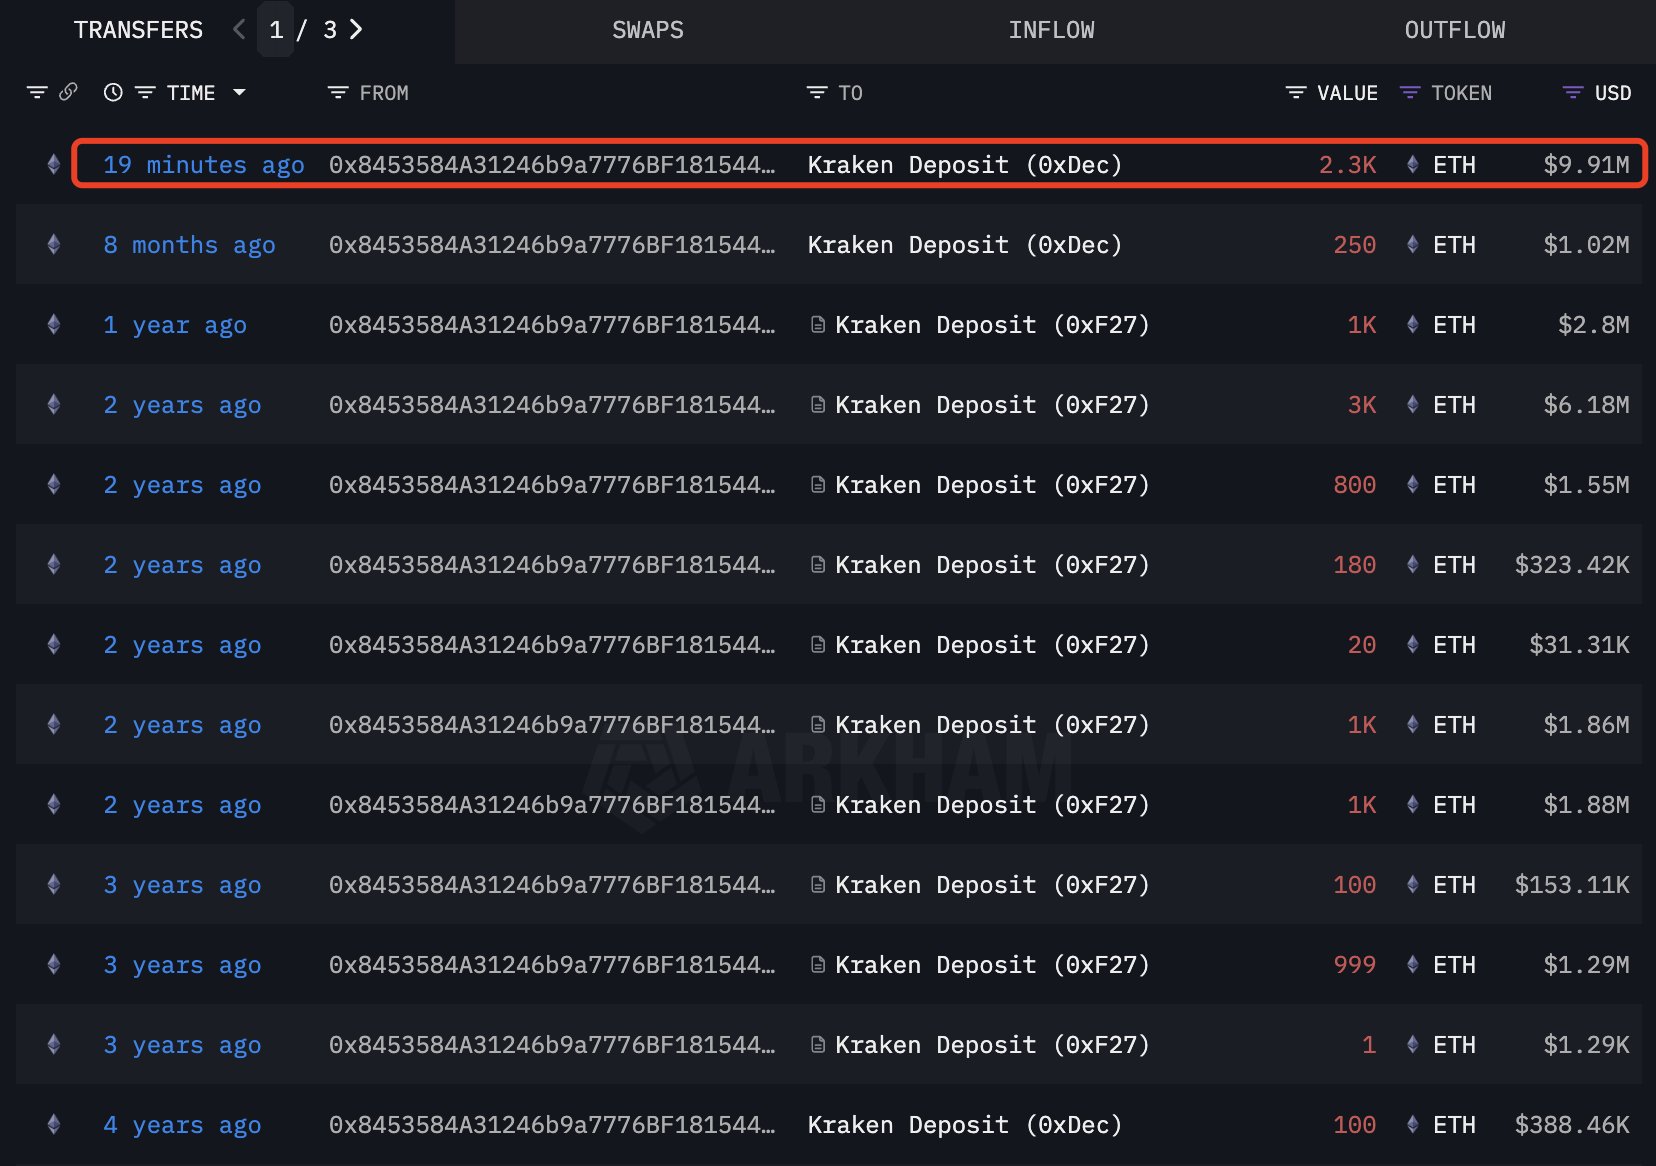Select the 999 ETH value cell
Viewport: 1656px width, 1166px height.
pos(1355,965)
